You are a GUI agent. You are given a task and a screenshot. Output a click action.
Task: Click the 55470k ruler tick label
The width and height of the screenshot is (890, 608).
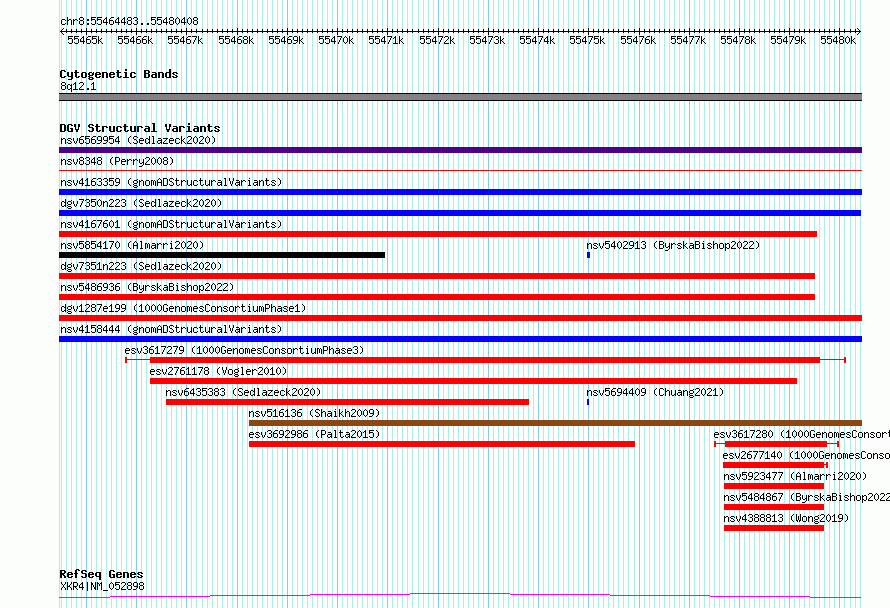(336, 40)
